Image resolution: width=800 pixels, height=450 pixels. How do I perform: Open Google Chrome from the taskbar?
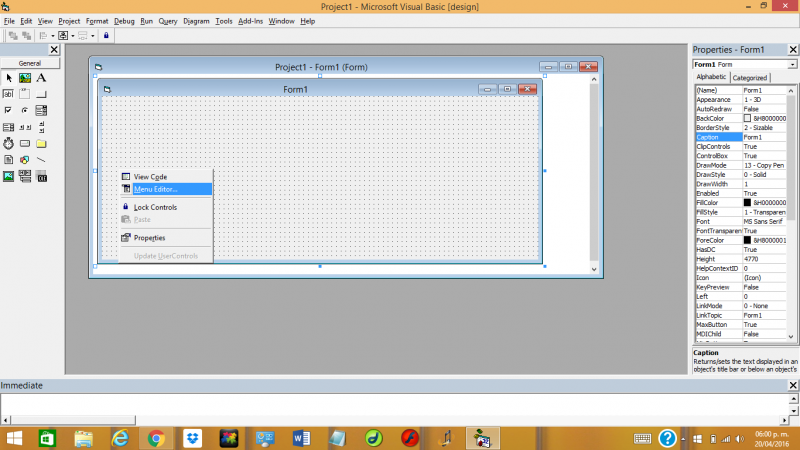coord(156,438)
